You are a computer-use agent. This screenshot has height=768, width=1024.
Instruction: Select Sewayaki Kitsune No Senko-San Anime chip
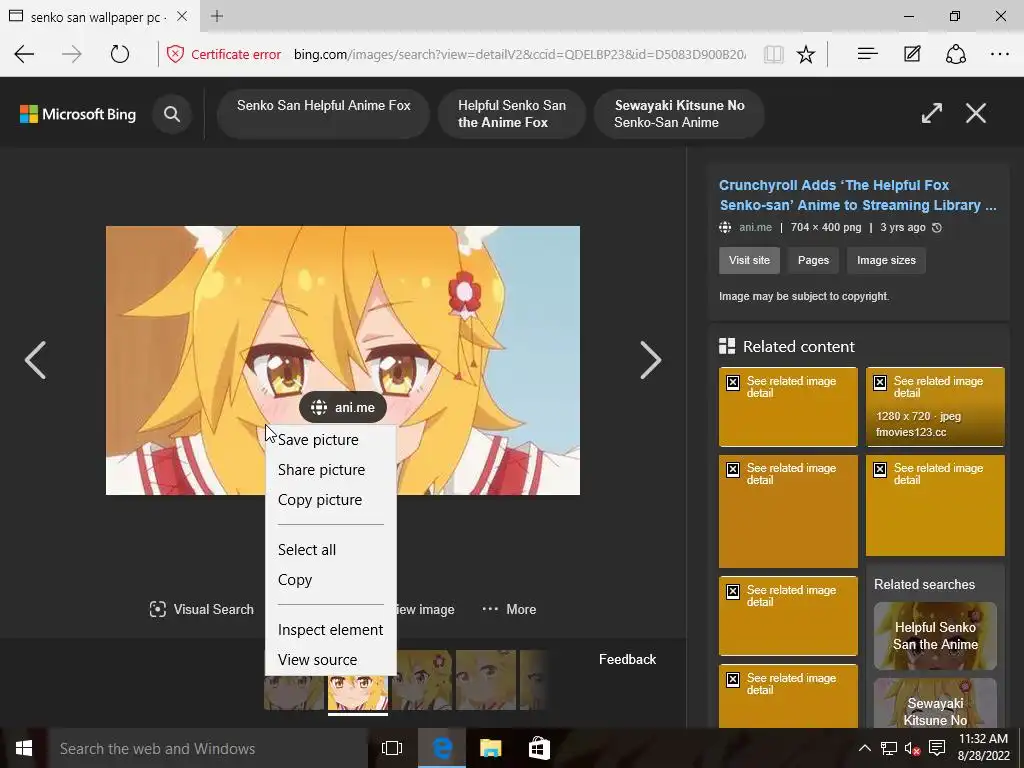[679, 114]
